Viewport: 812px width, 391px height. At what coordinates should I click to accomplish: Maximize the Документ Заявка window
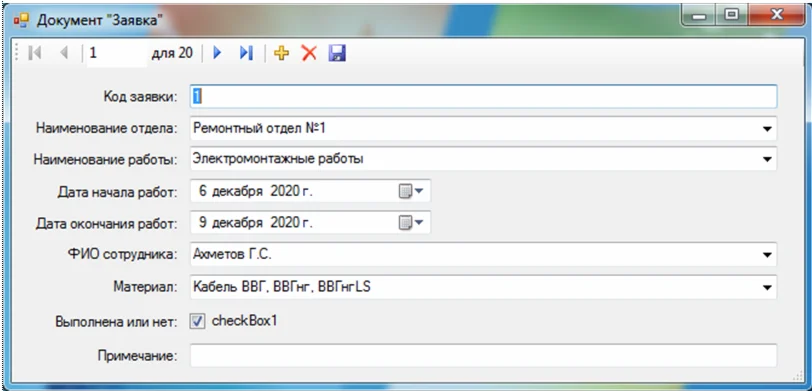(x=731, y=16)
